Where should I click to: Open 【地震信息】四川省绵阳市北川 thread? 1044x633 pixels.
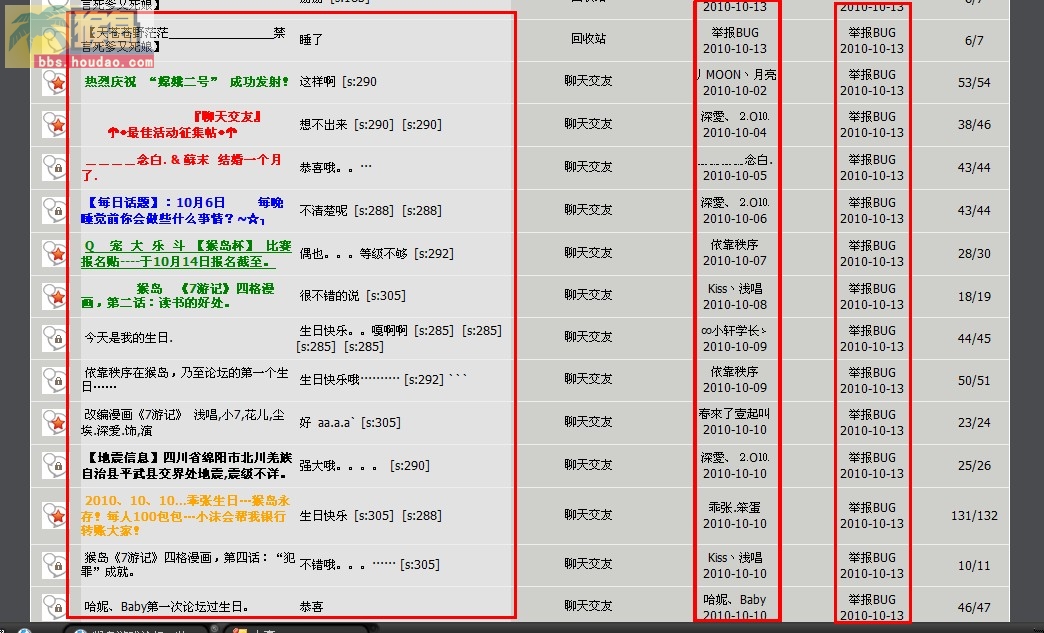[x=186, y=465]
